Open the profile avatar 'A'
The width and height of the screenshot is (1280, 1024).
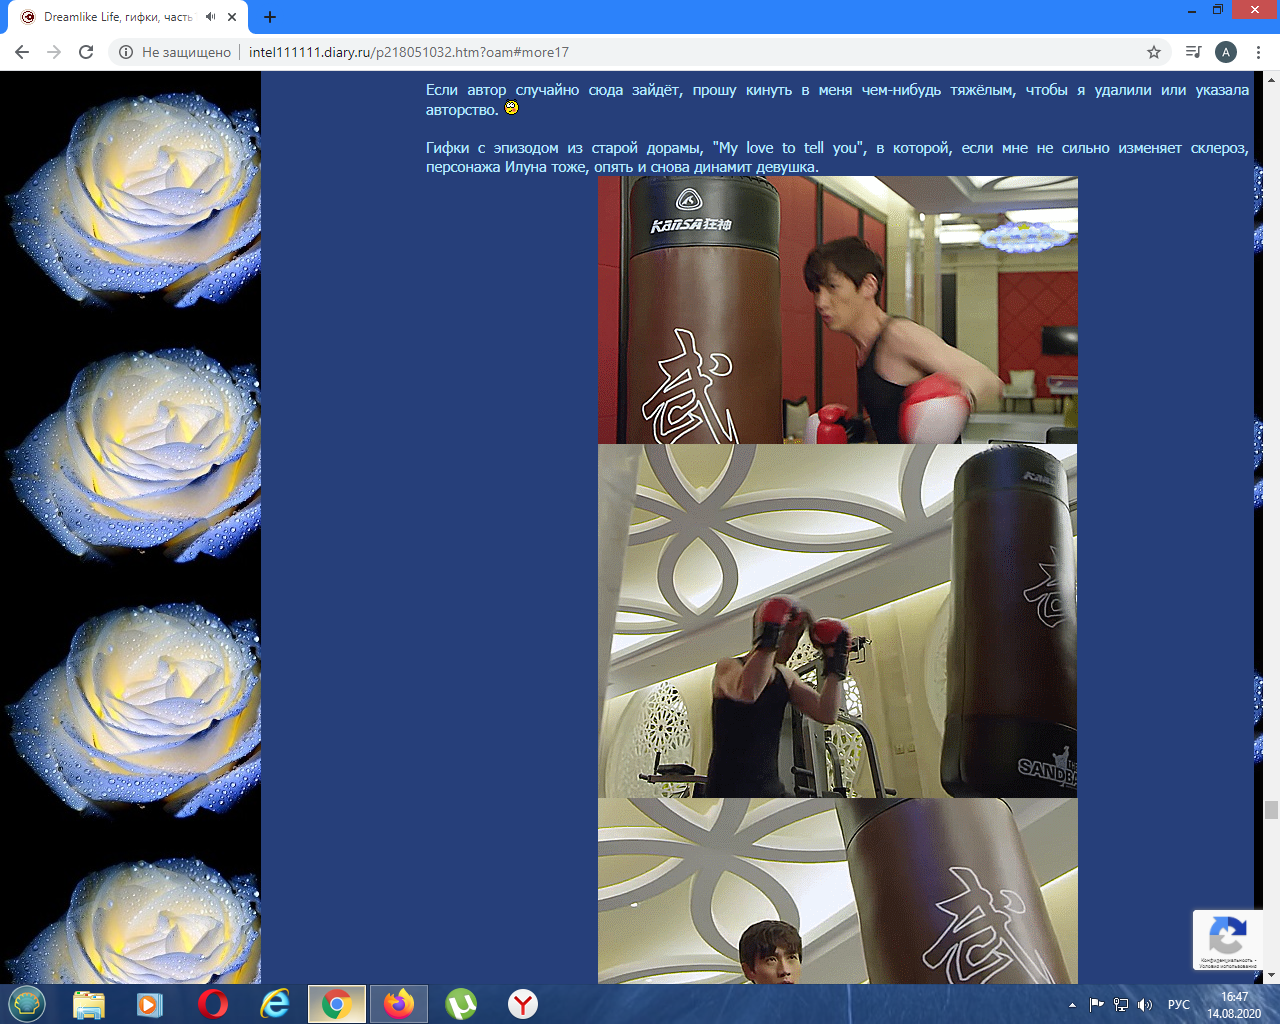click(1226, 52)
